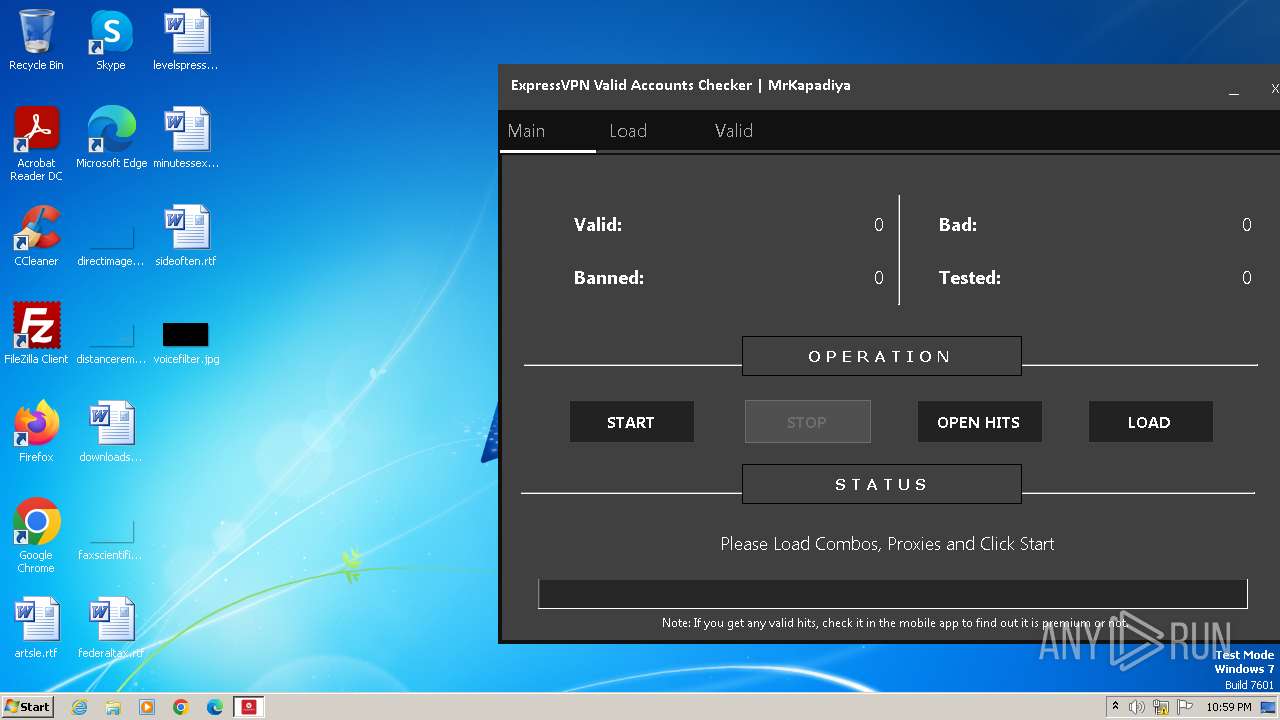Launch Microsoft Edge desktop shortcut
This screenshot has height=720, width=1280.
point(111,138)
